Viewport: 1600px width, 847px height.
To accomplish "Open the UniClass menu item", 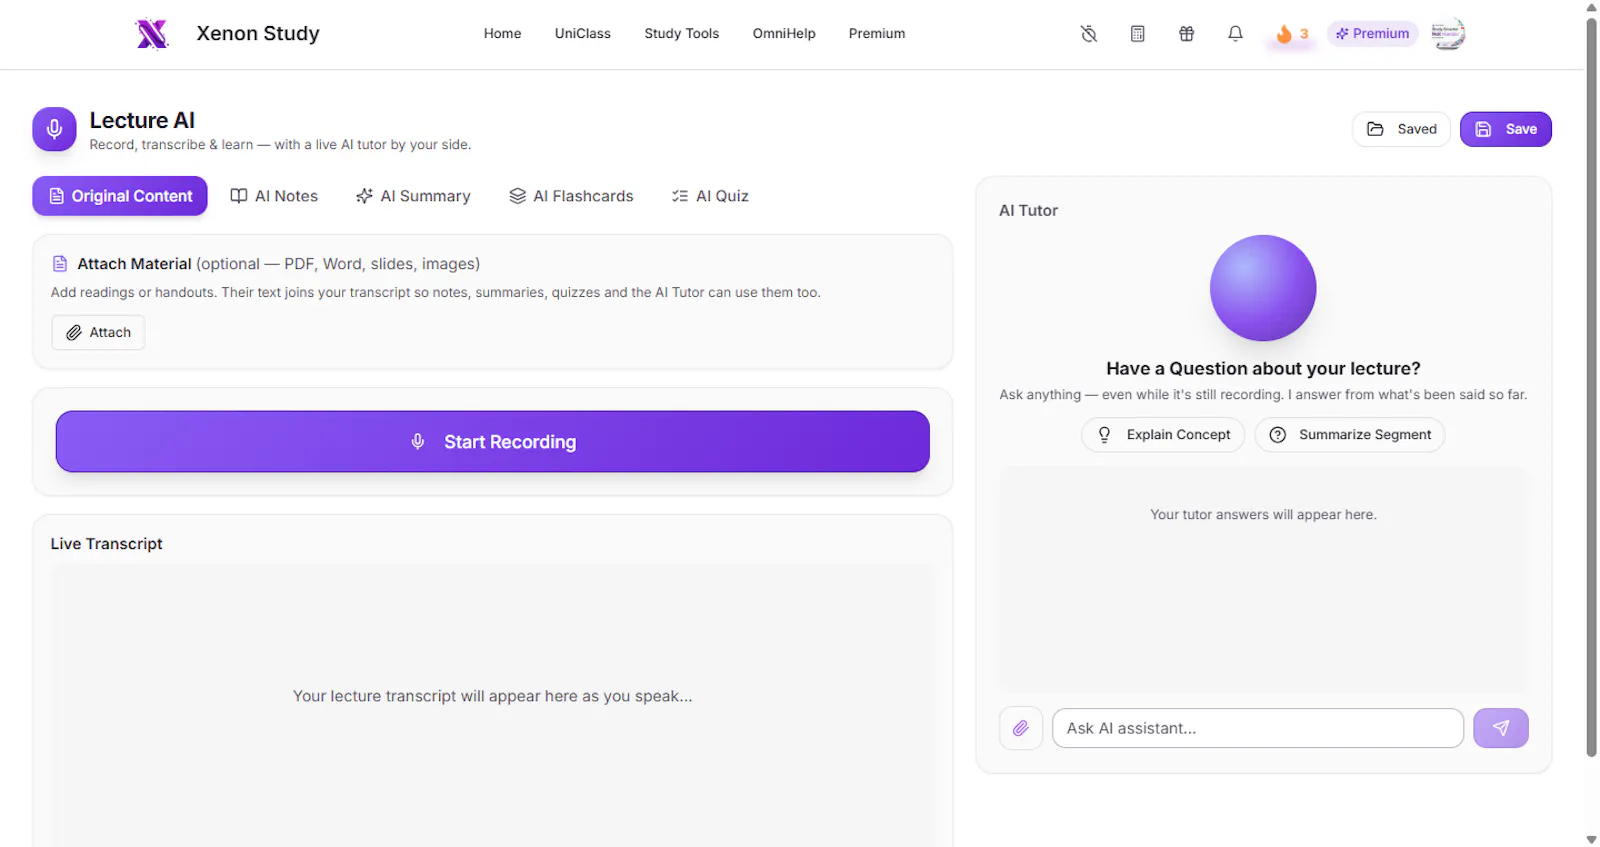I will 583,34.
